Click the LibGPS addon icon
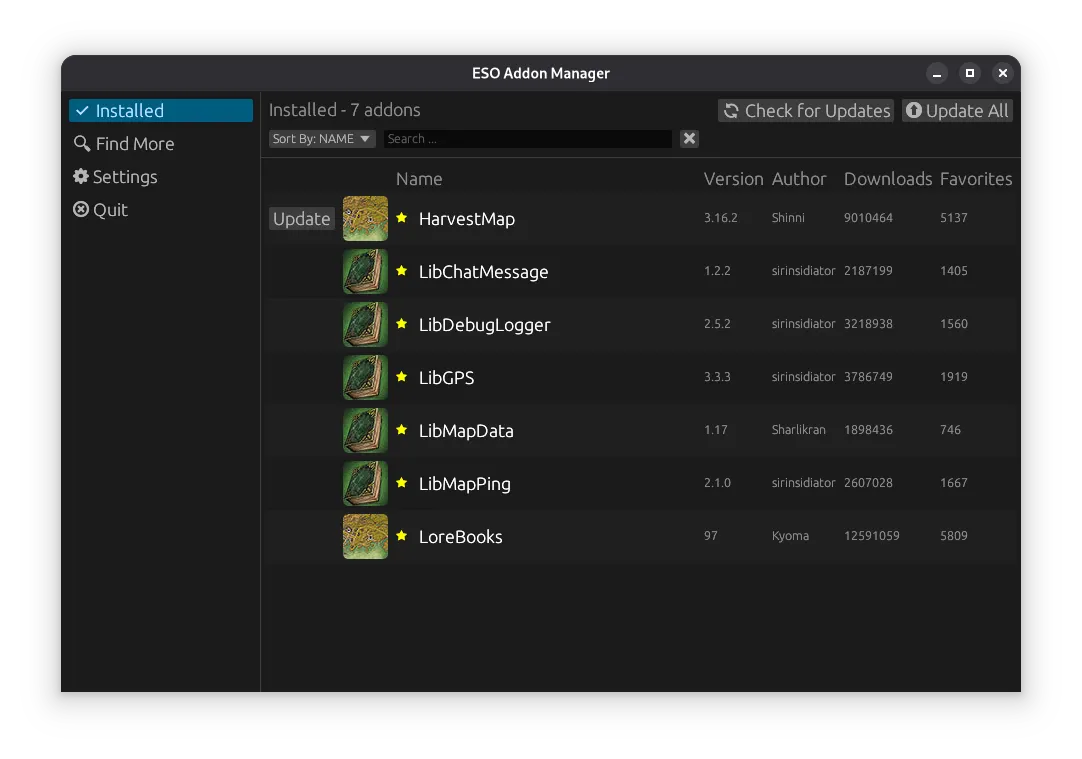The image size is (1082, 759). [365, 377]
